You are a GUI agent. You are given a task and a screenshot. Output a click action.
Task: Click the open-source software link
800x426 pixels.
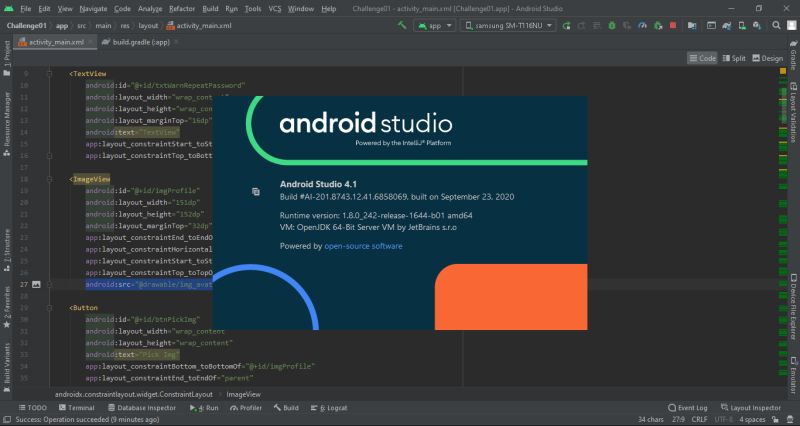point(363,246)
